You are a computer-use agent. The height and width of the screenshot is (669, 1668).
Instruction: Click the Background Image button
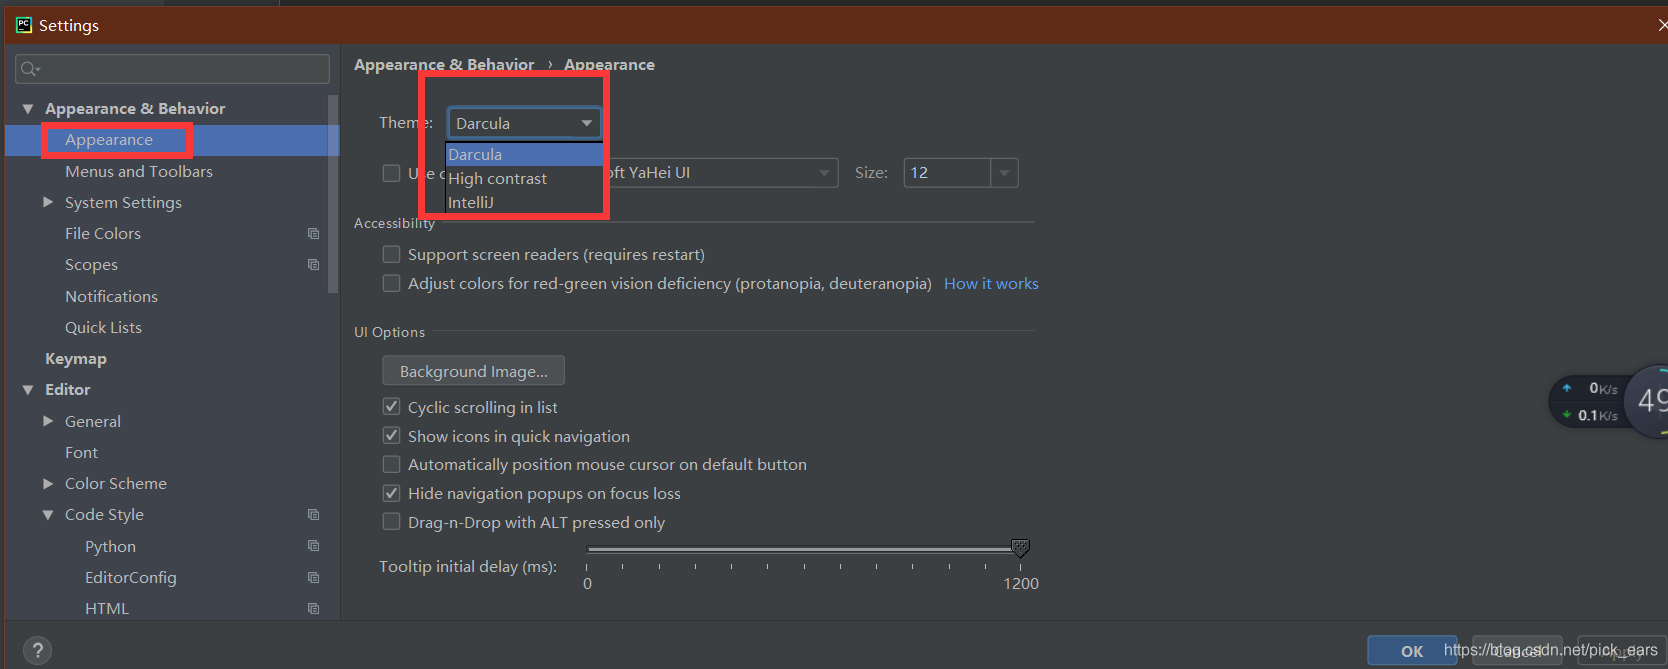pyautogui.click(x=473, y=371)
